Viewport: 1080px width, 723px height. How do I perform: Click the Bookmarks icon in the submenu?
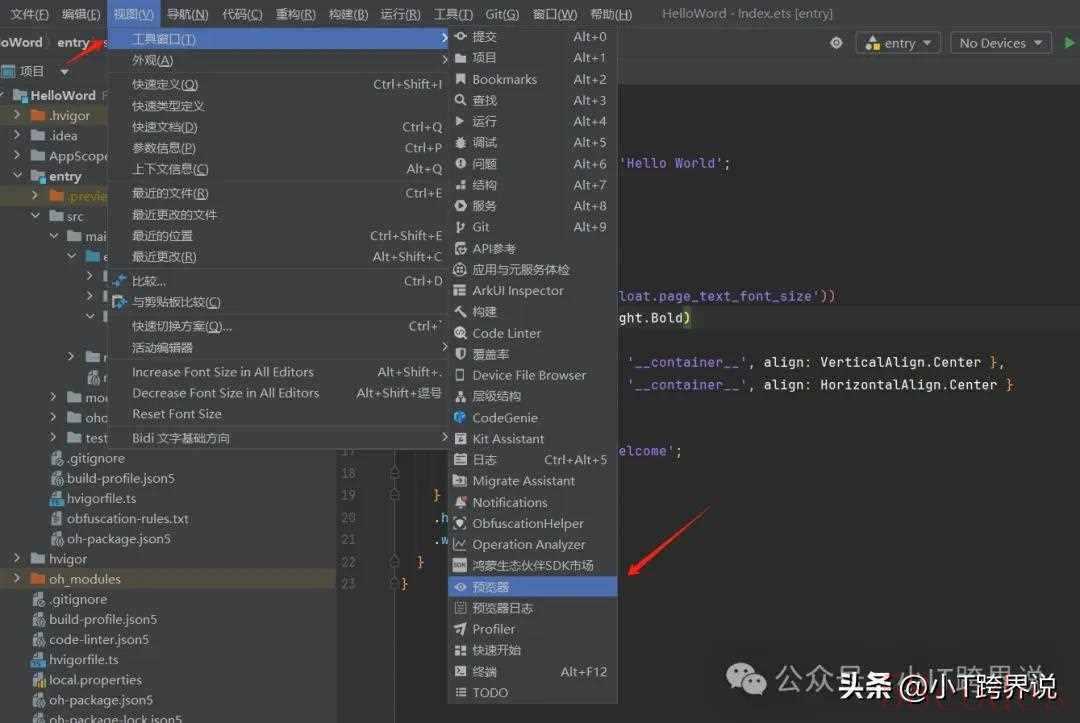461,79
